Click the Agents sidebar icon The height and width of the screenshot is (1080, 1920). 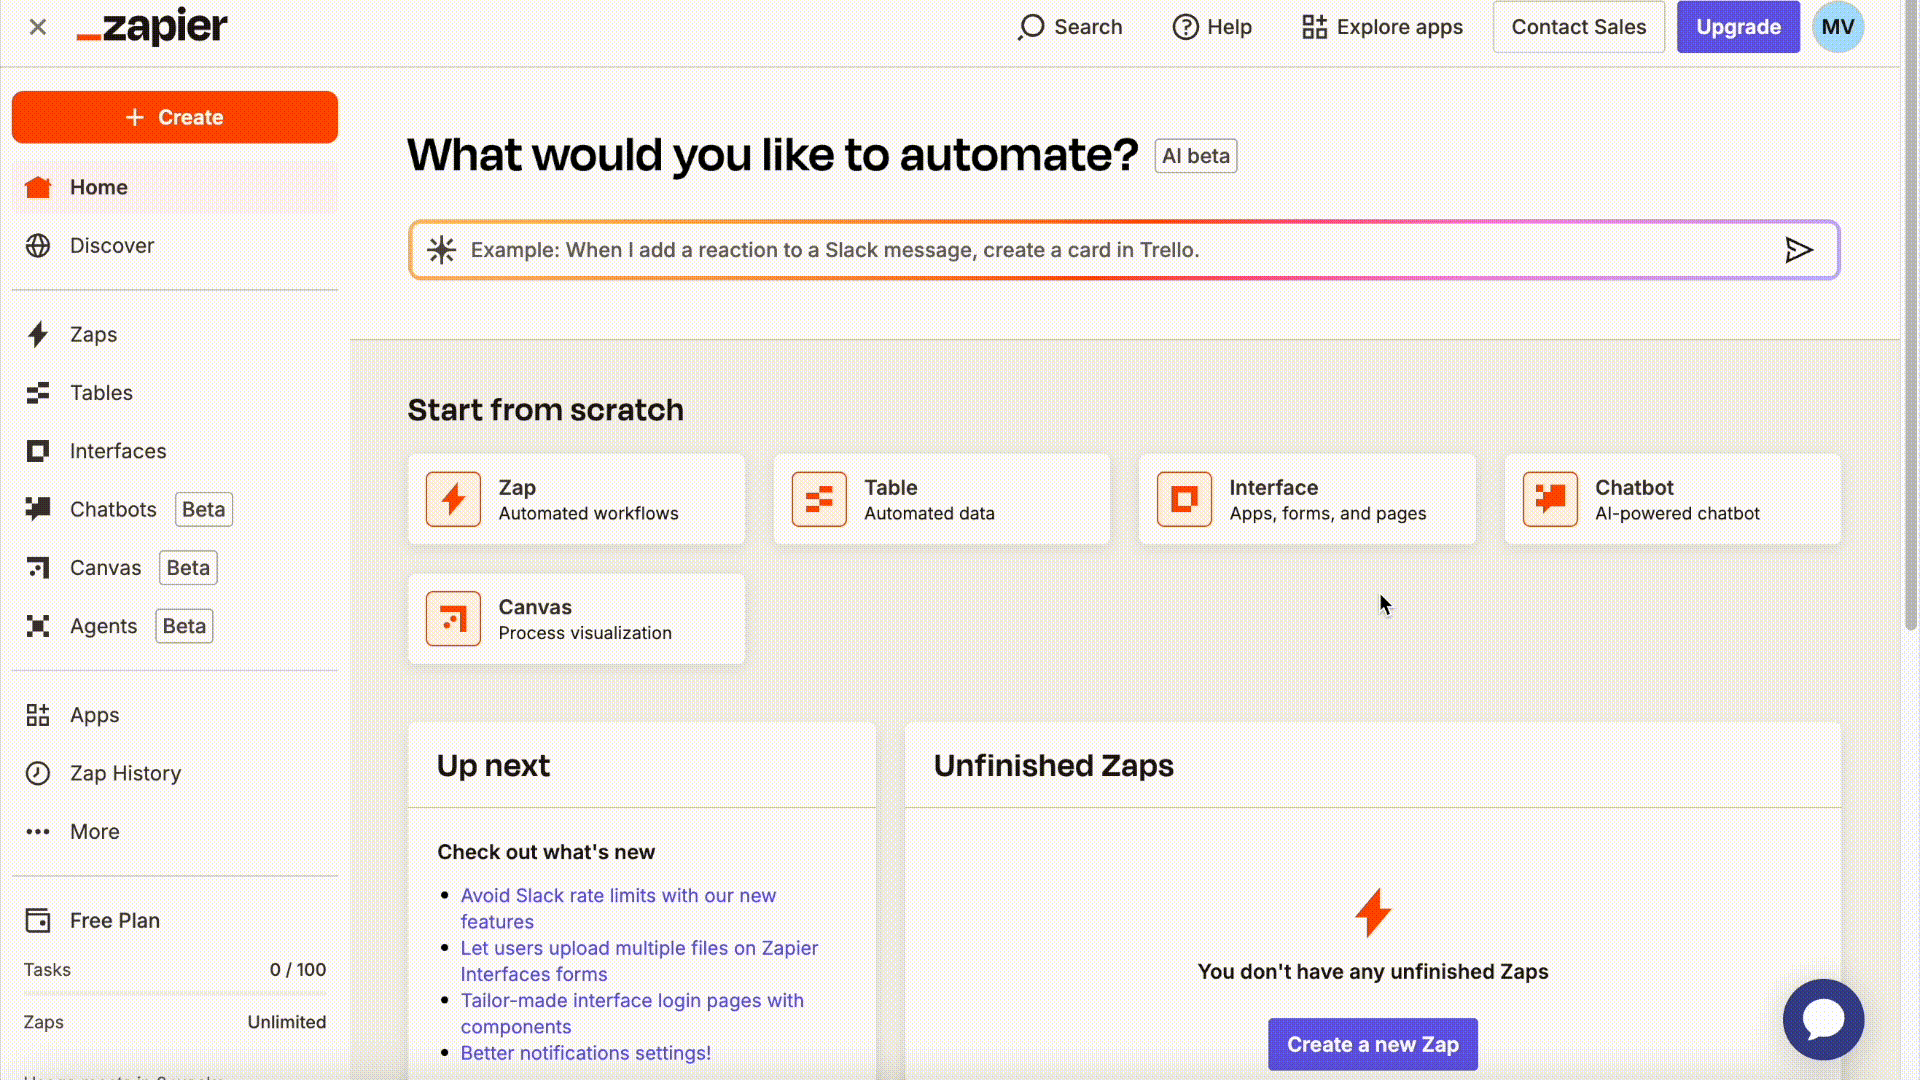38,626
